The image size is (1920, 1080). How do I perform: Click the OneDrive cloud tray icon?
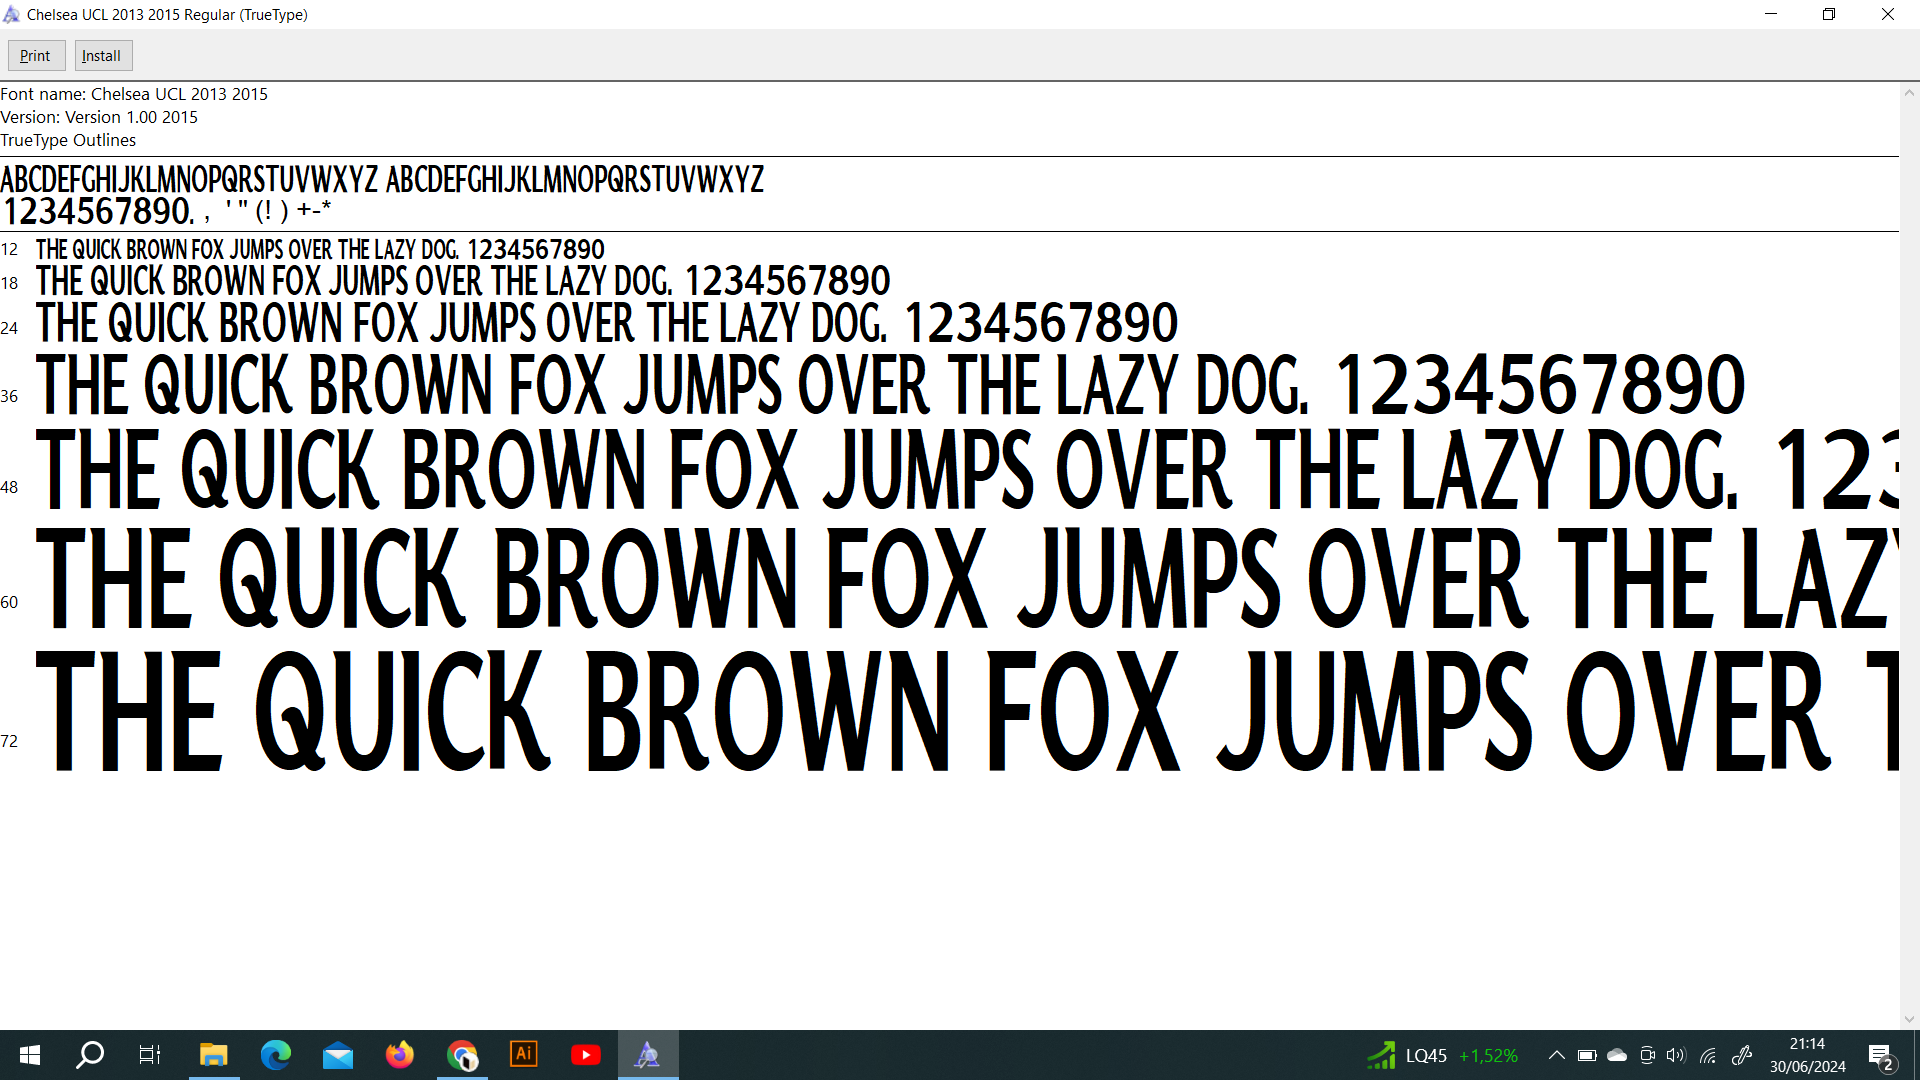click(1617, 1055)
